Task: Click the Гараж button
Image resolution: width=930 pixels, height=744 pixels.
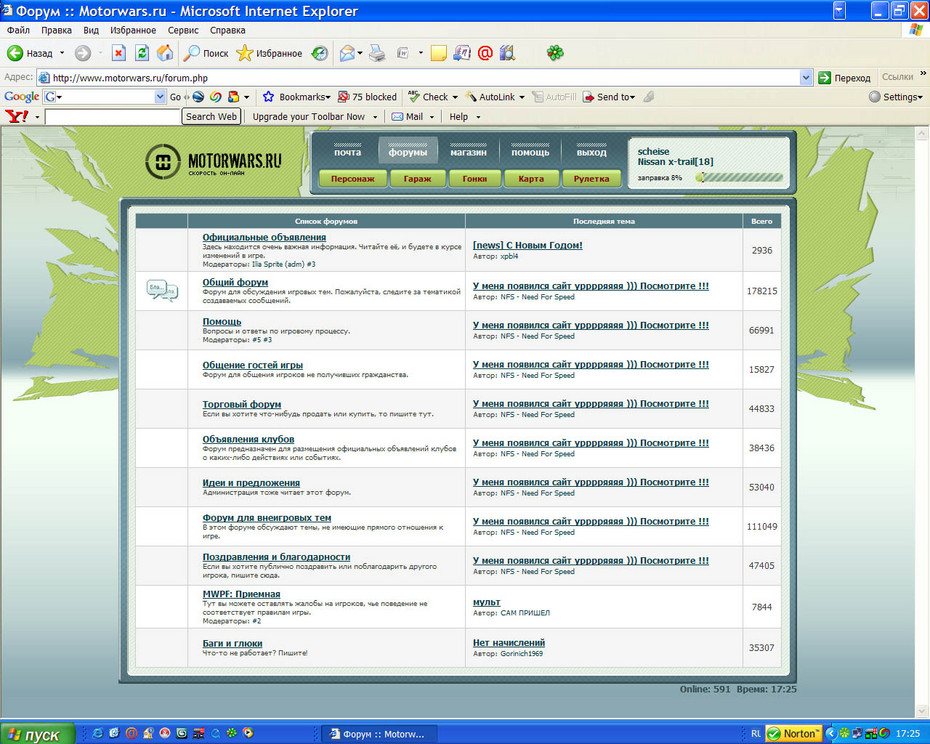Action: (418, 179)
